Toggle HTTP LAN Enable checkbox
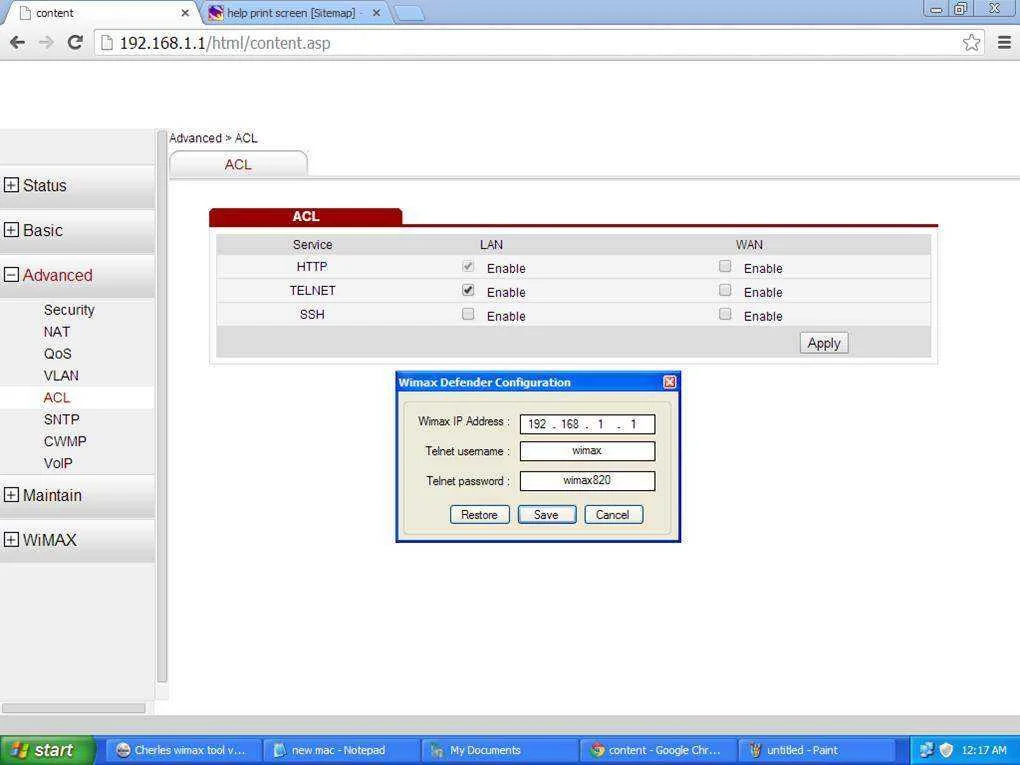Screen dimensions: 1020x765 click(x=468, y=267)
